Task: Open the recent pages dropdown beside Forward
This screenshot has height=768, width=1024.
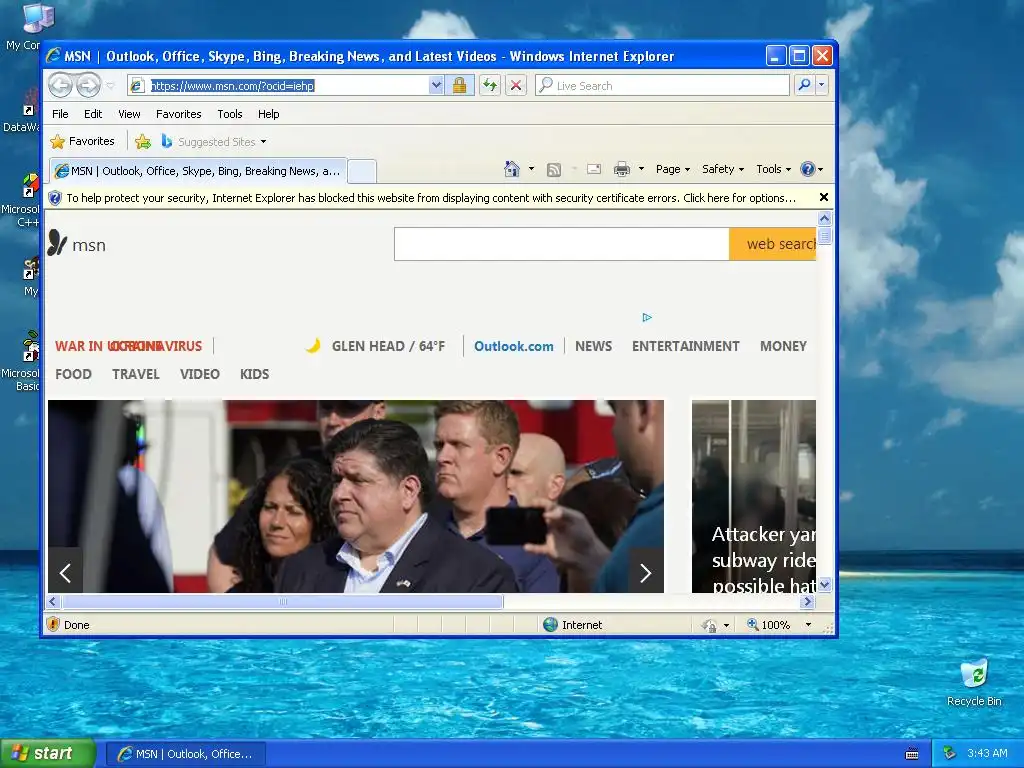Action: pyautogui.click(x=110, y=86)
